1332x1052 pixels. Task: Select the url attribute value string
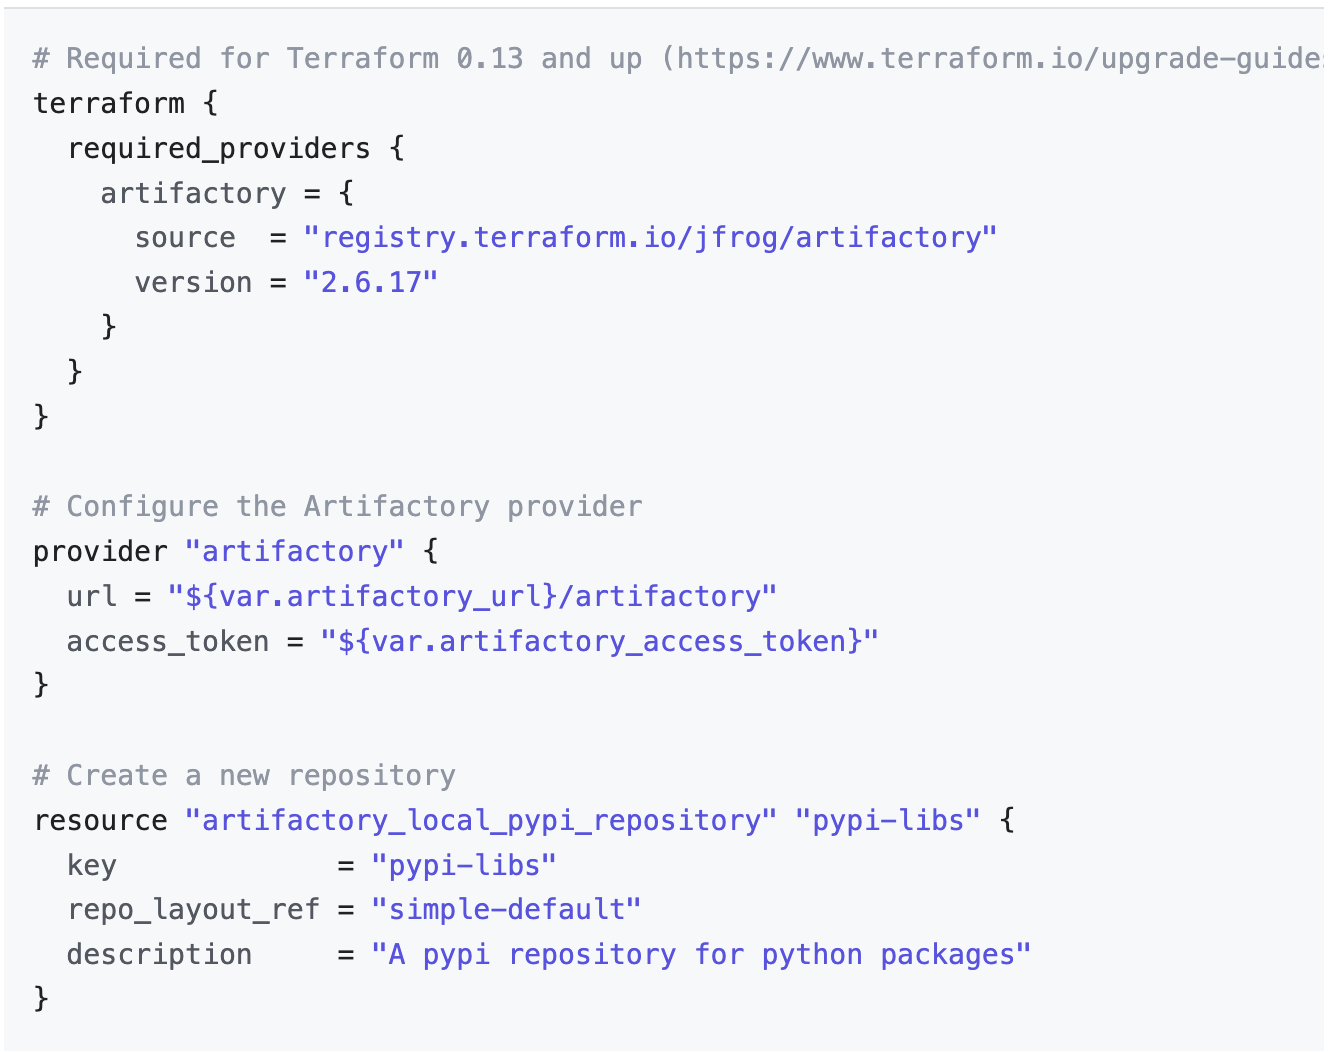point(471,595)
